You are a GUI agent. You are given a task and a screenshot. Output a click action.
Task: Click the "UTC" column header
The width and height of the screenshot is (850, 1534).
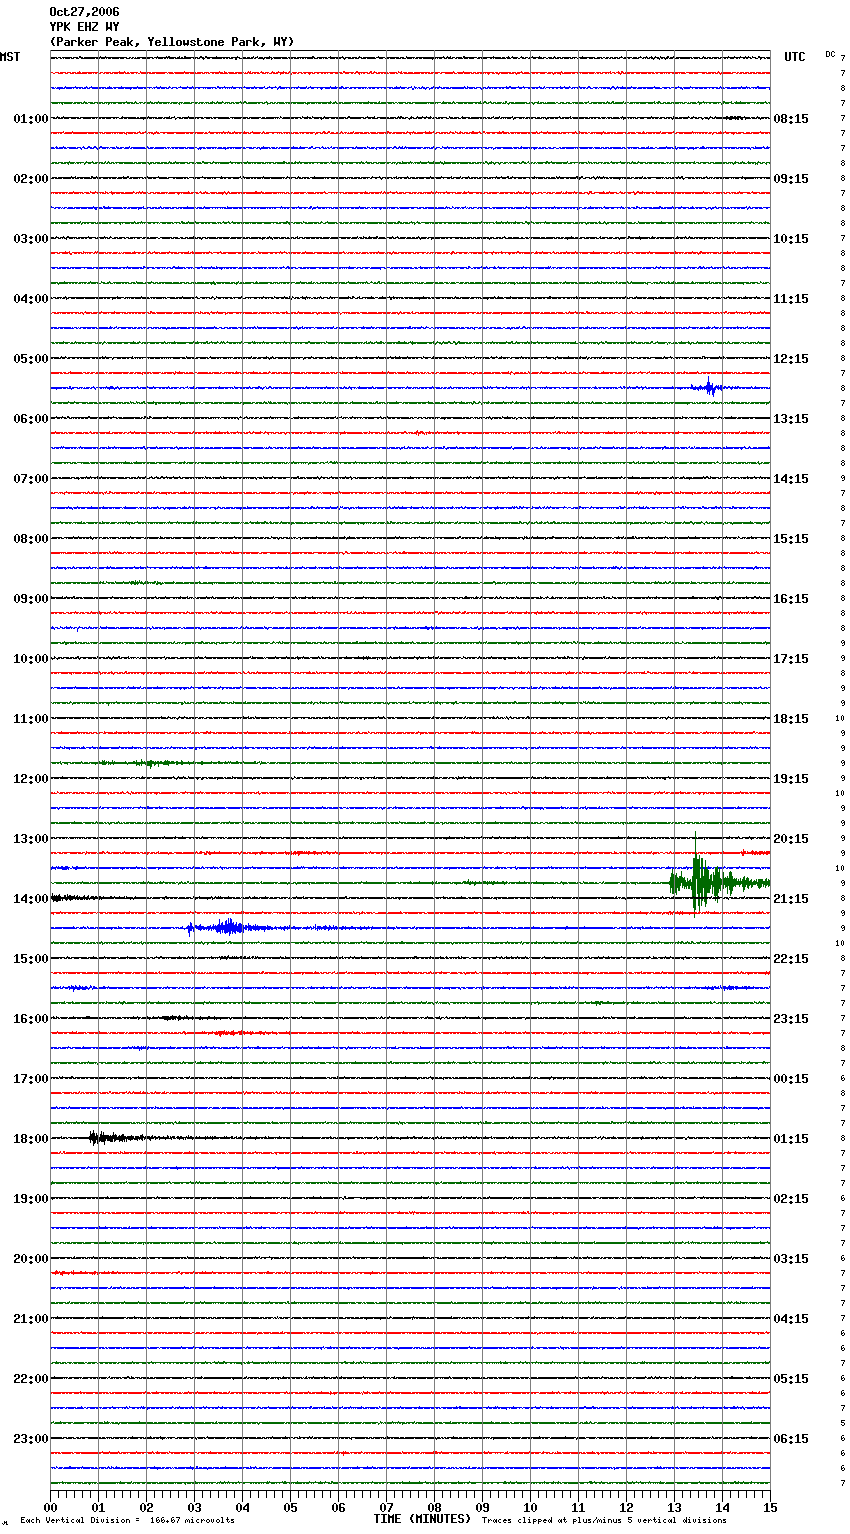pyautogui.click(x=795, y=57)
